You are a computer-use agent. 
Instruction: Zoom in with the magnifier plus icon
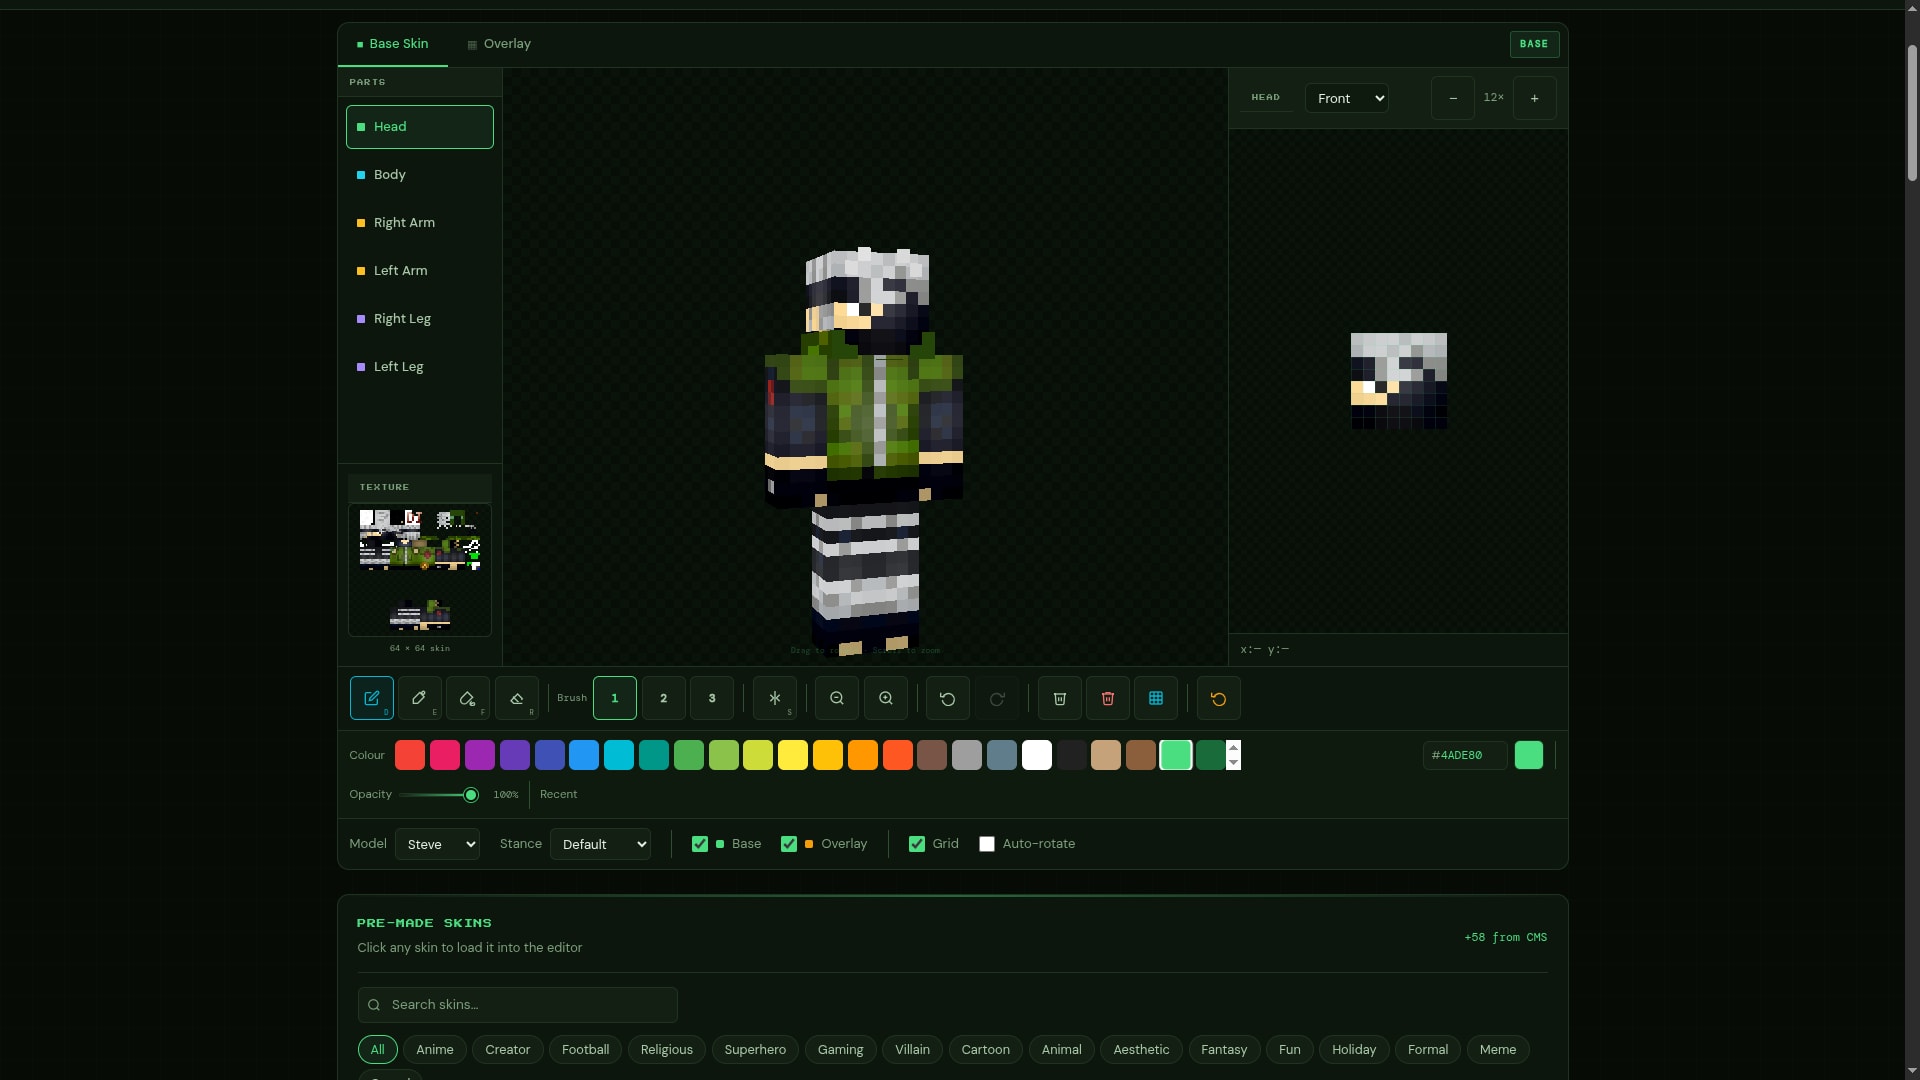[x=886, y=698]
